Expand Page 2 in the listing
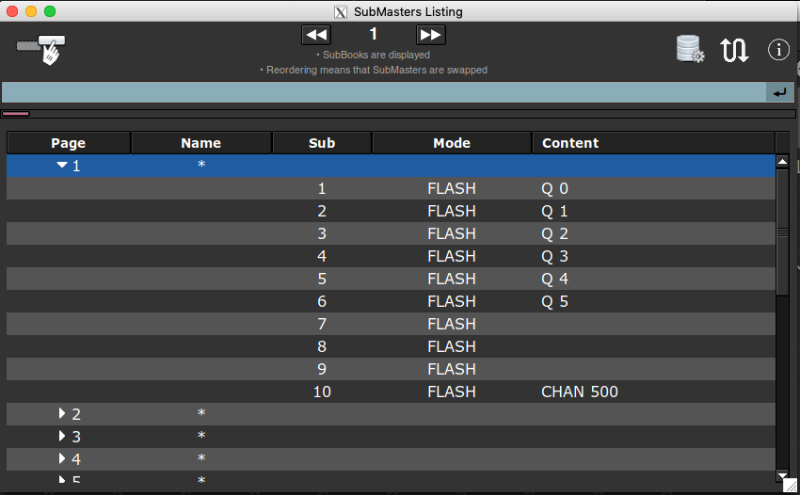The height and width of the screenshot is (495, 800). tap(62, 414)
